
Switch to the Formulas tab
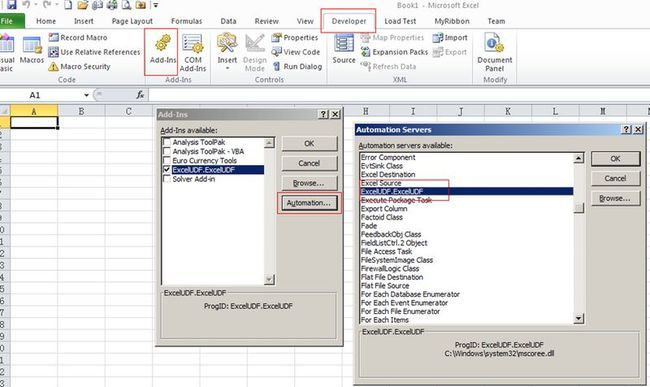tap(186, 21)
